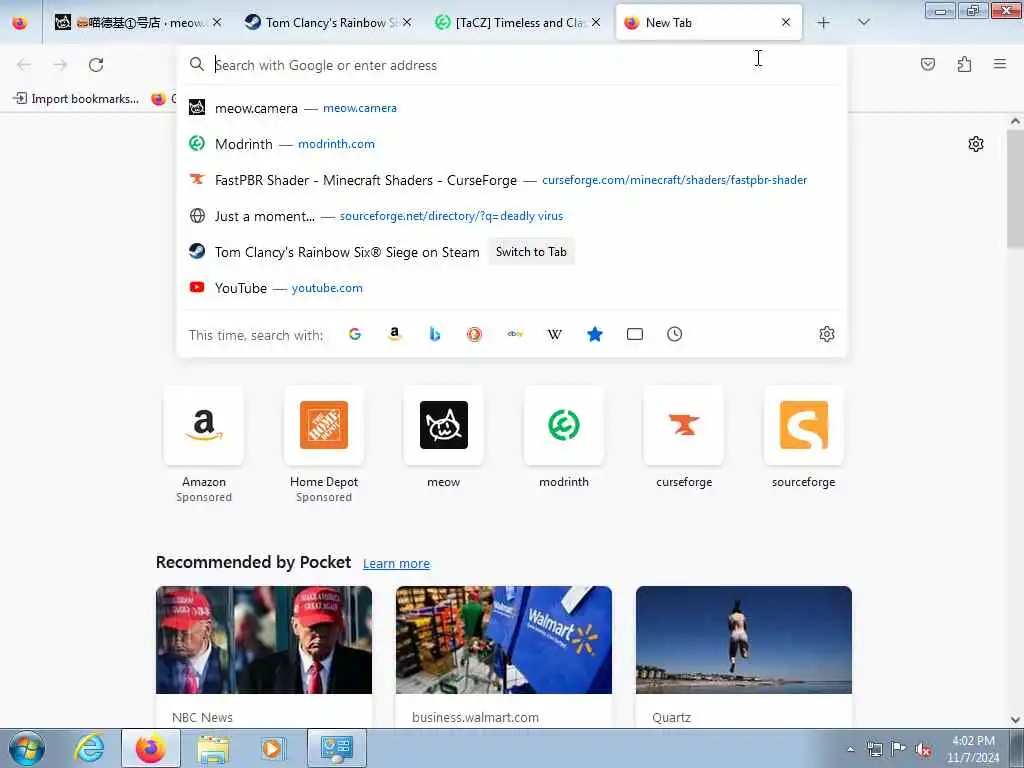Open Windows Media Player from taskbar

(x=272, y=748)
